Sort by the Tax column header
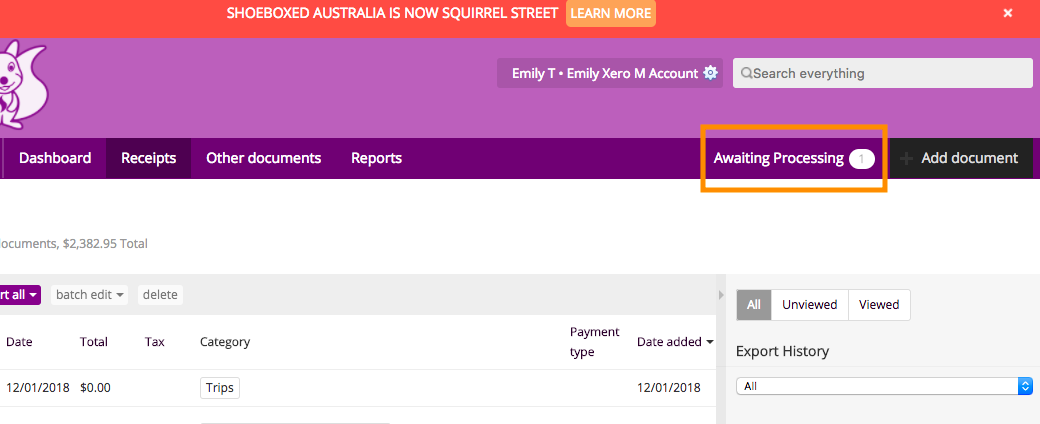This screenshot has width=1040, height=424. click(155, 342)
